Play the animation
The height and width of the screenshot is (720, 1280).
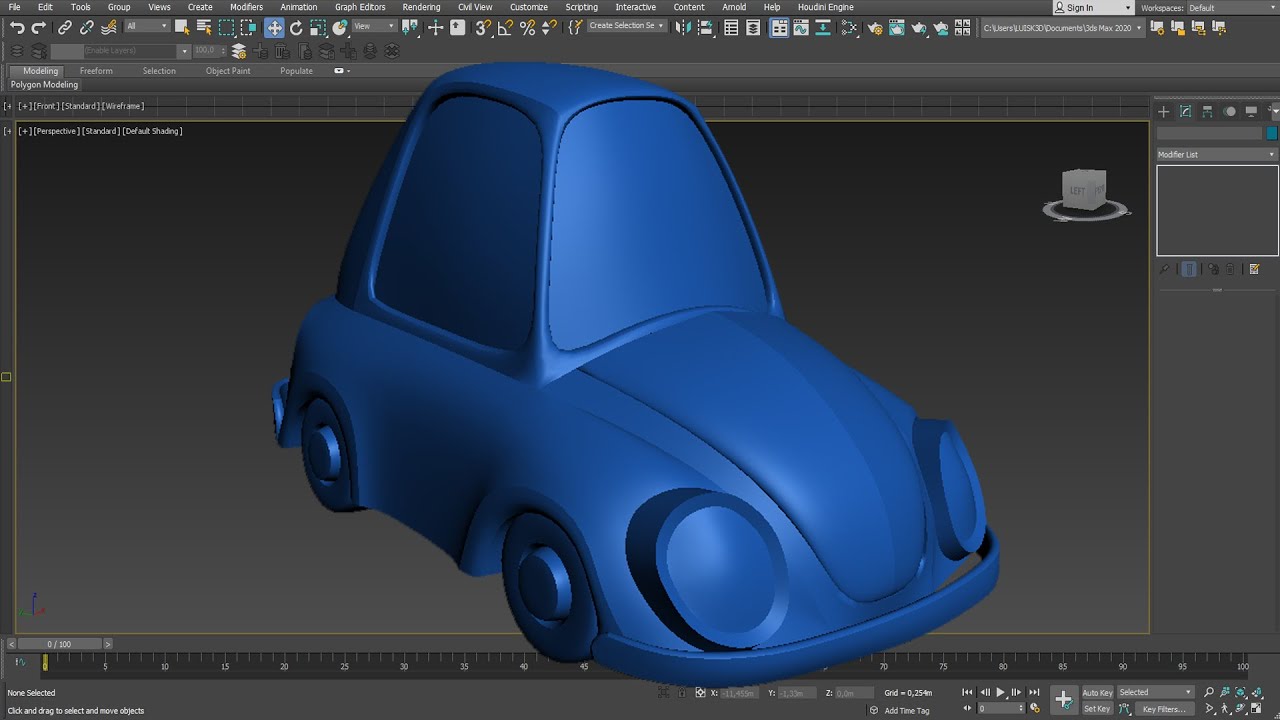[1000, 692]
